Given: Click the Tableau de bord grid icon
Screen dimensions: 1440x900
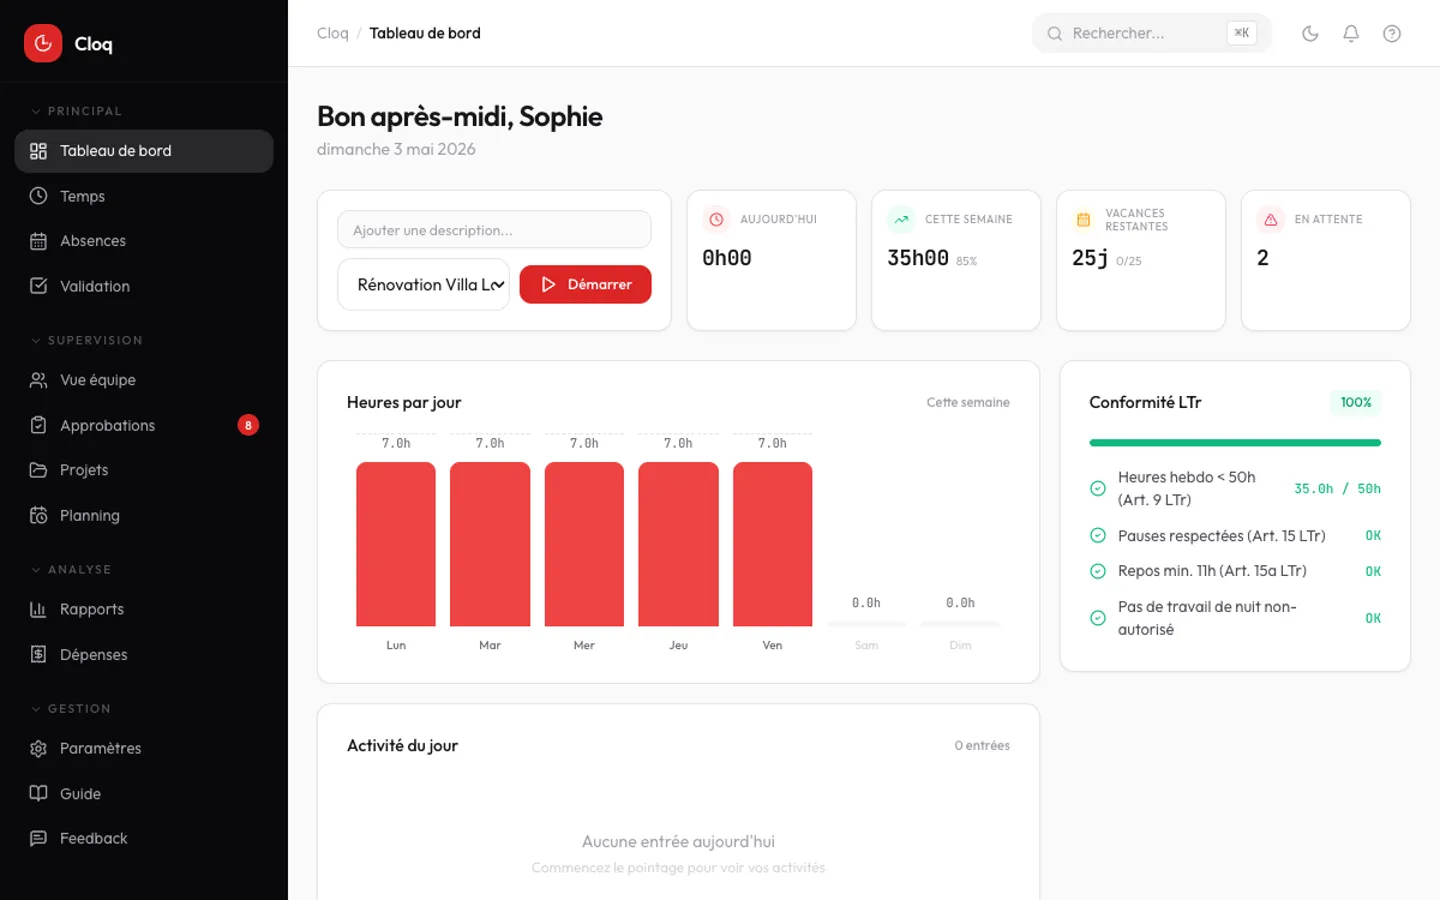Looking at the screenshot, I should (x=38, y=151).
